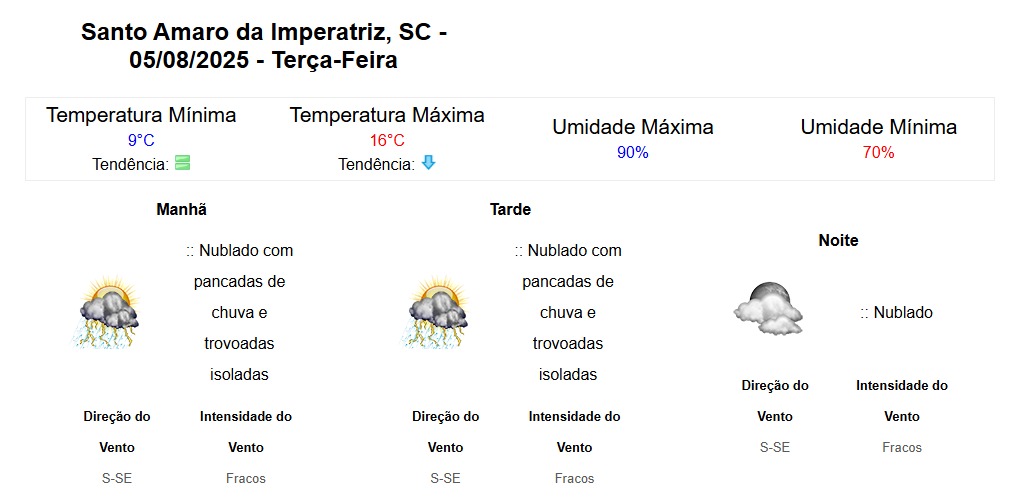1010x504 pixels.
Task: Click the morning S-SE wind direction
Action: (117, 478)
